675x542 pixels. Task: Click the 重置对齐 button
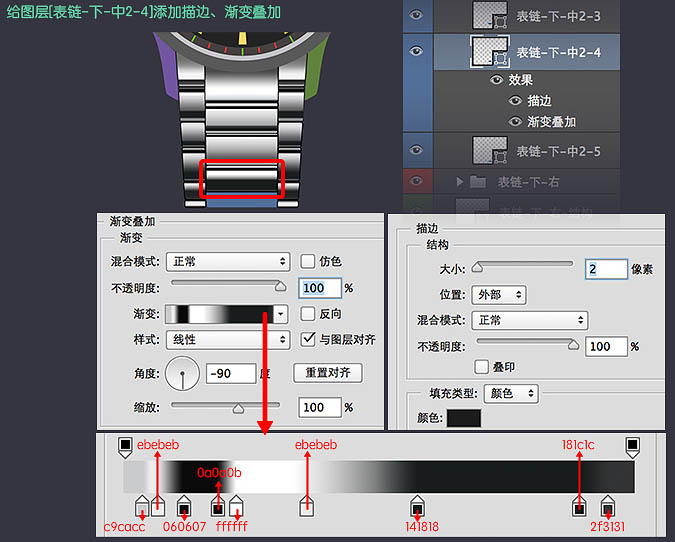click(x=327, y=373)
